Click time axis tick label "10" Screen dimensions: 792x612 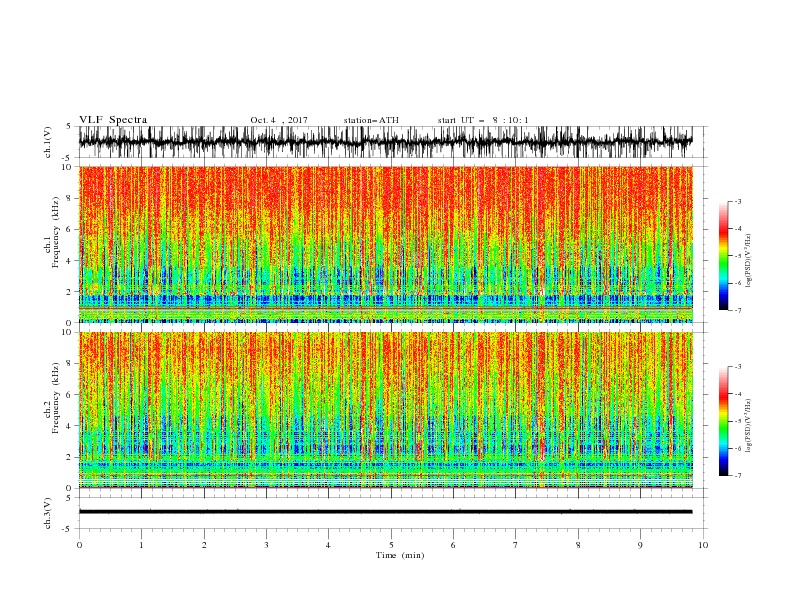(703, 545)
